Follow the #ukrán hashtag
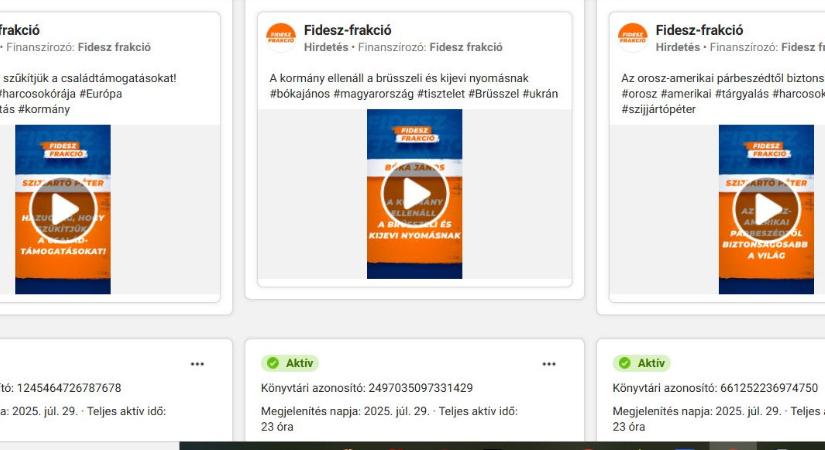Viewport: 825px width, 450px height. pyautogui.click(x=540, y=94)
